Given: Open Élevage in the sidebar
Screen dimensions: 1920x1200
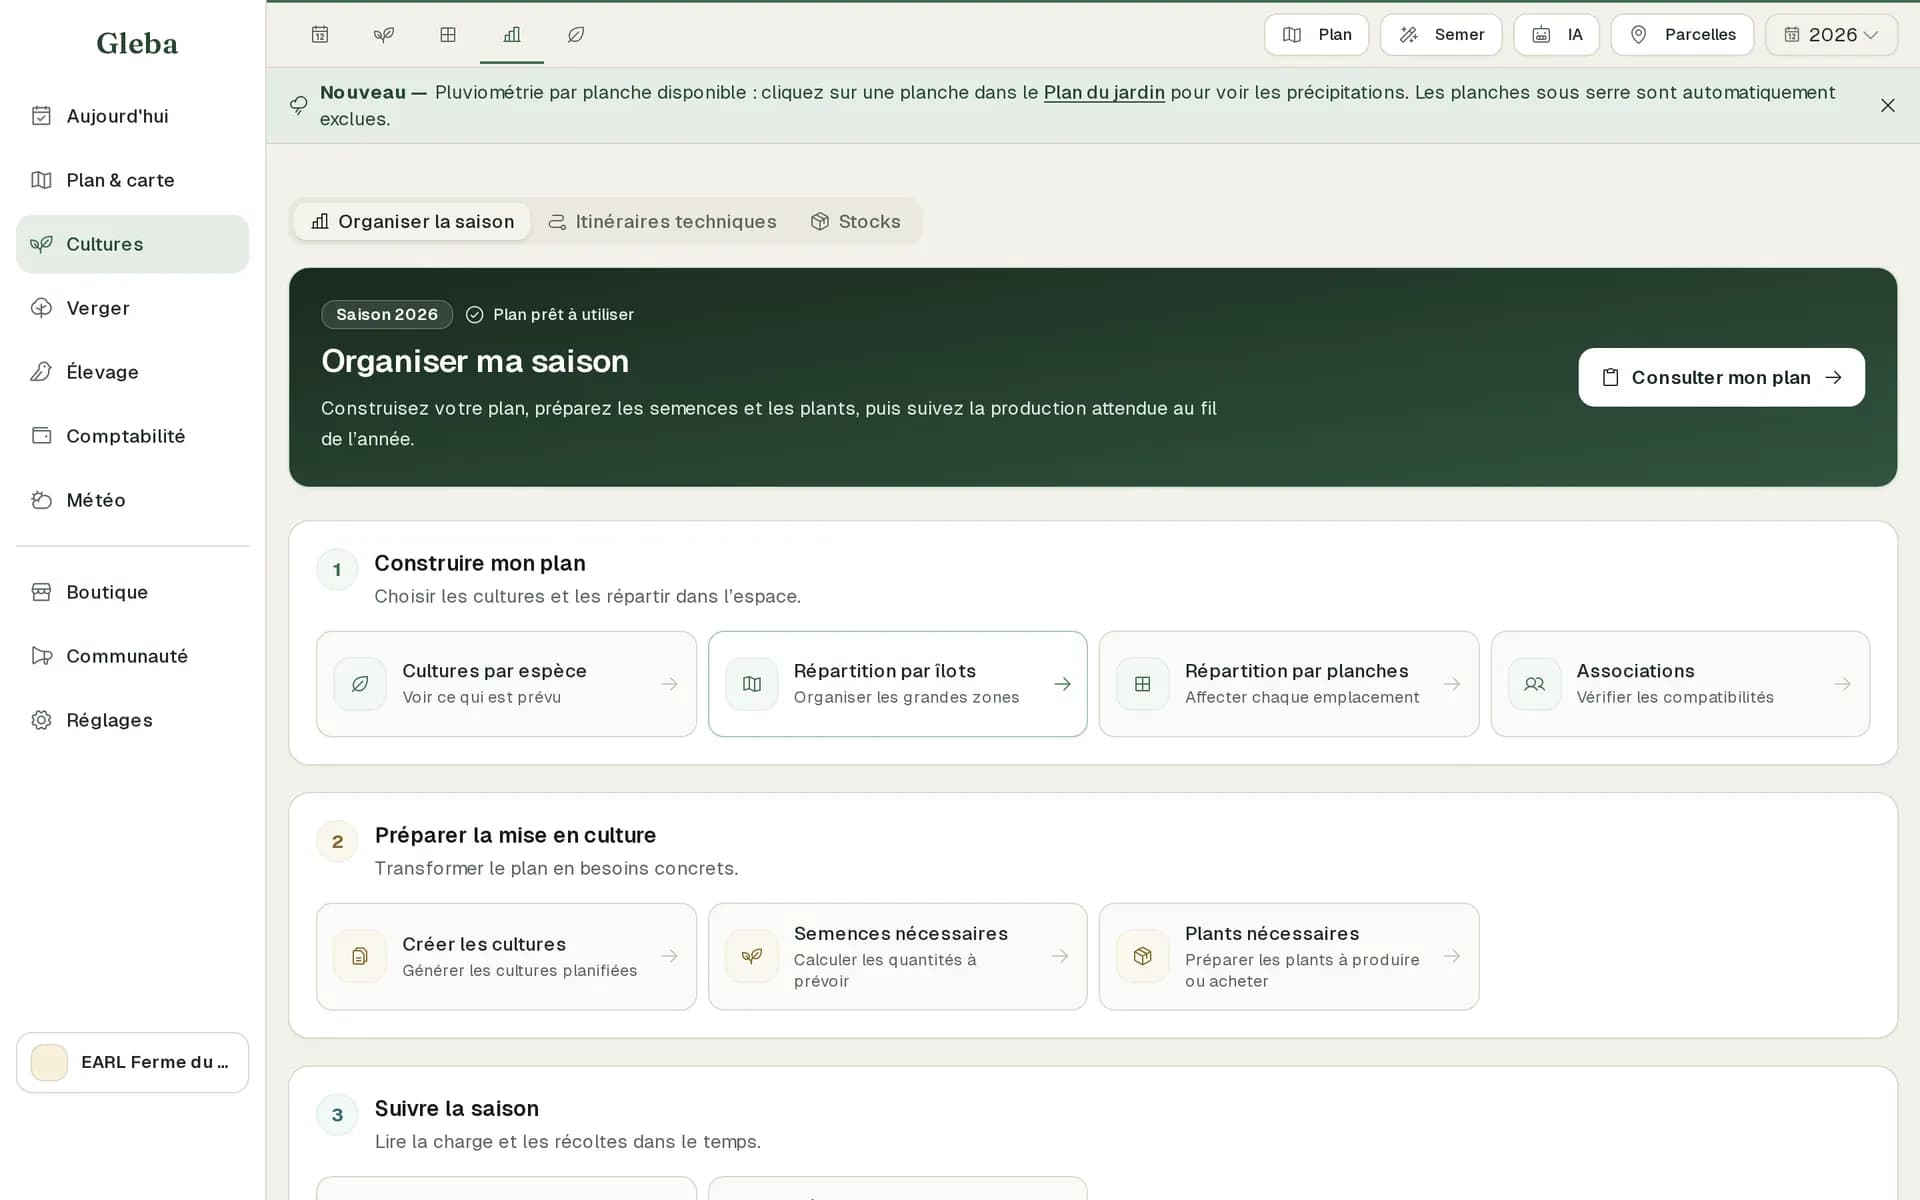Looking at the screenshot, I should [132, 372].
